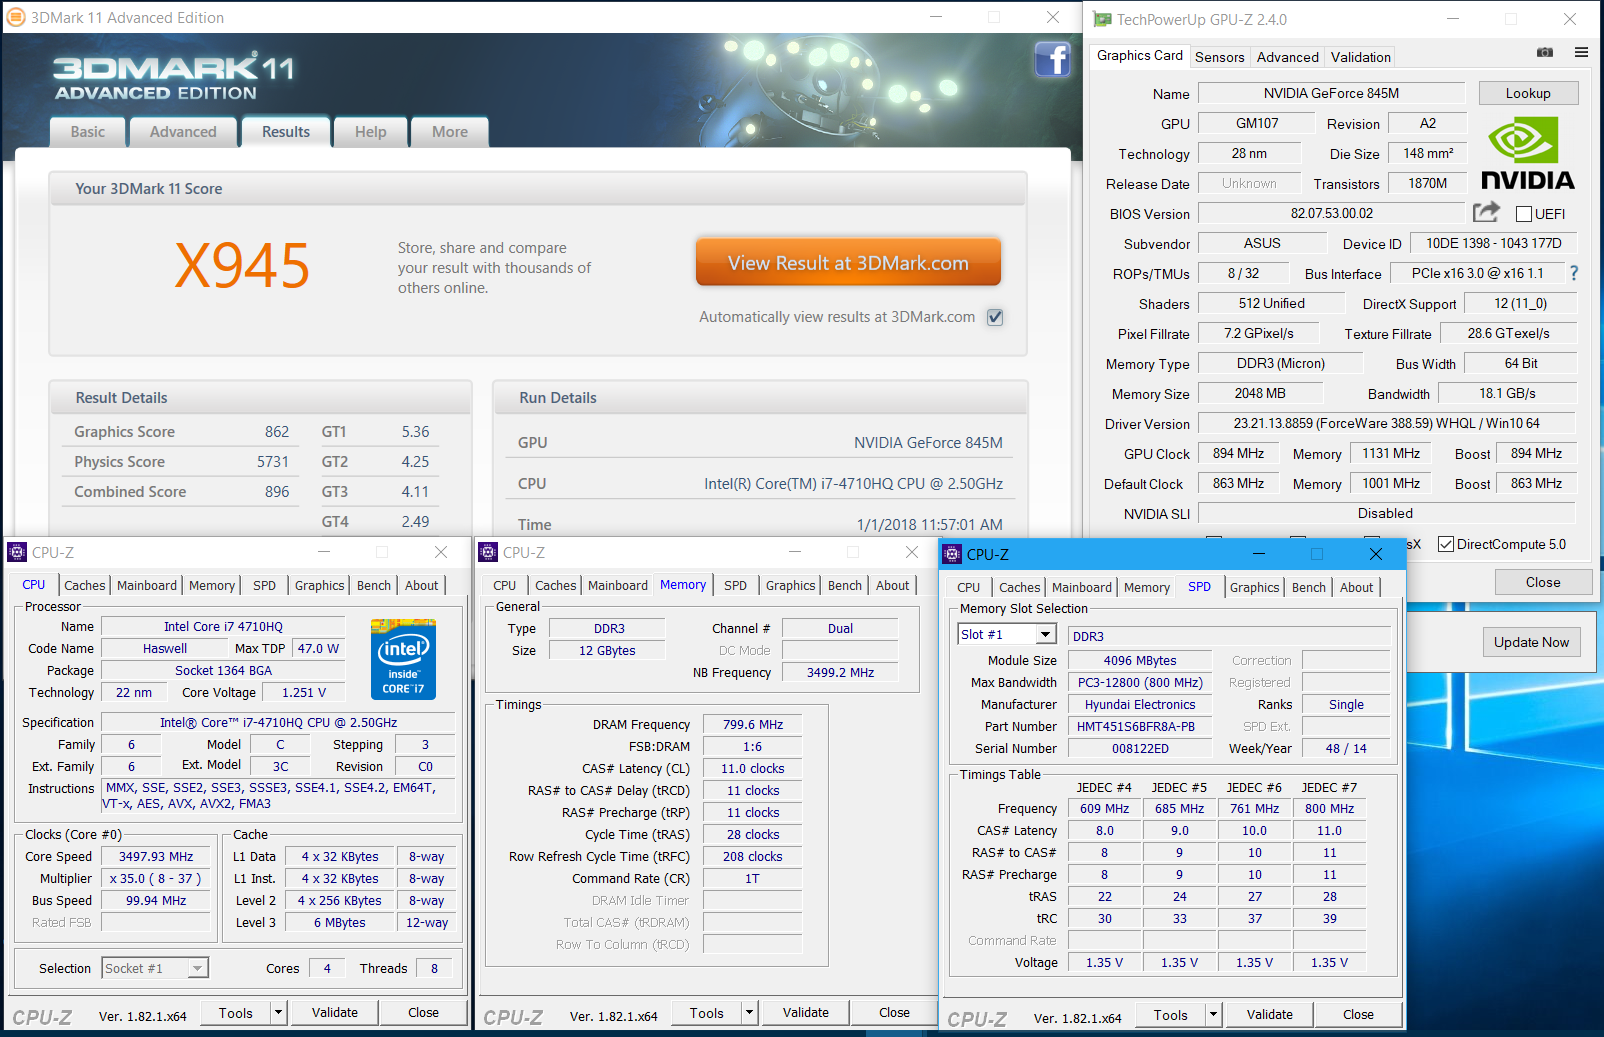This screenshot has width=1604, height=1037.
Task: Click the Part Number HMT451S6BFR8A-PB value
Action: pyautogui.click(x=1140, y=727)
